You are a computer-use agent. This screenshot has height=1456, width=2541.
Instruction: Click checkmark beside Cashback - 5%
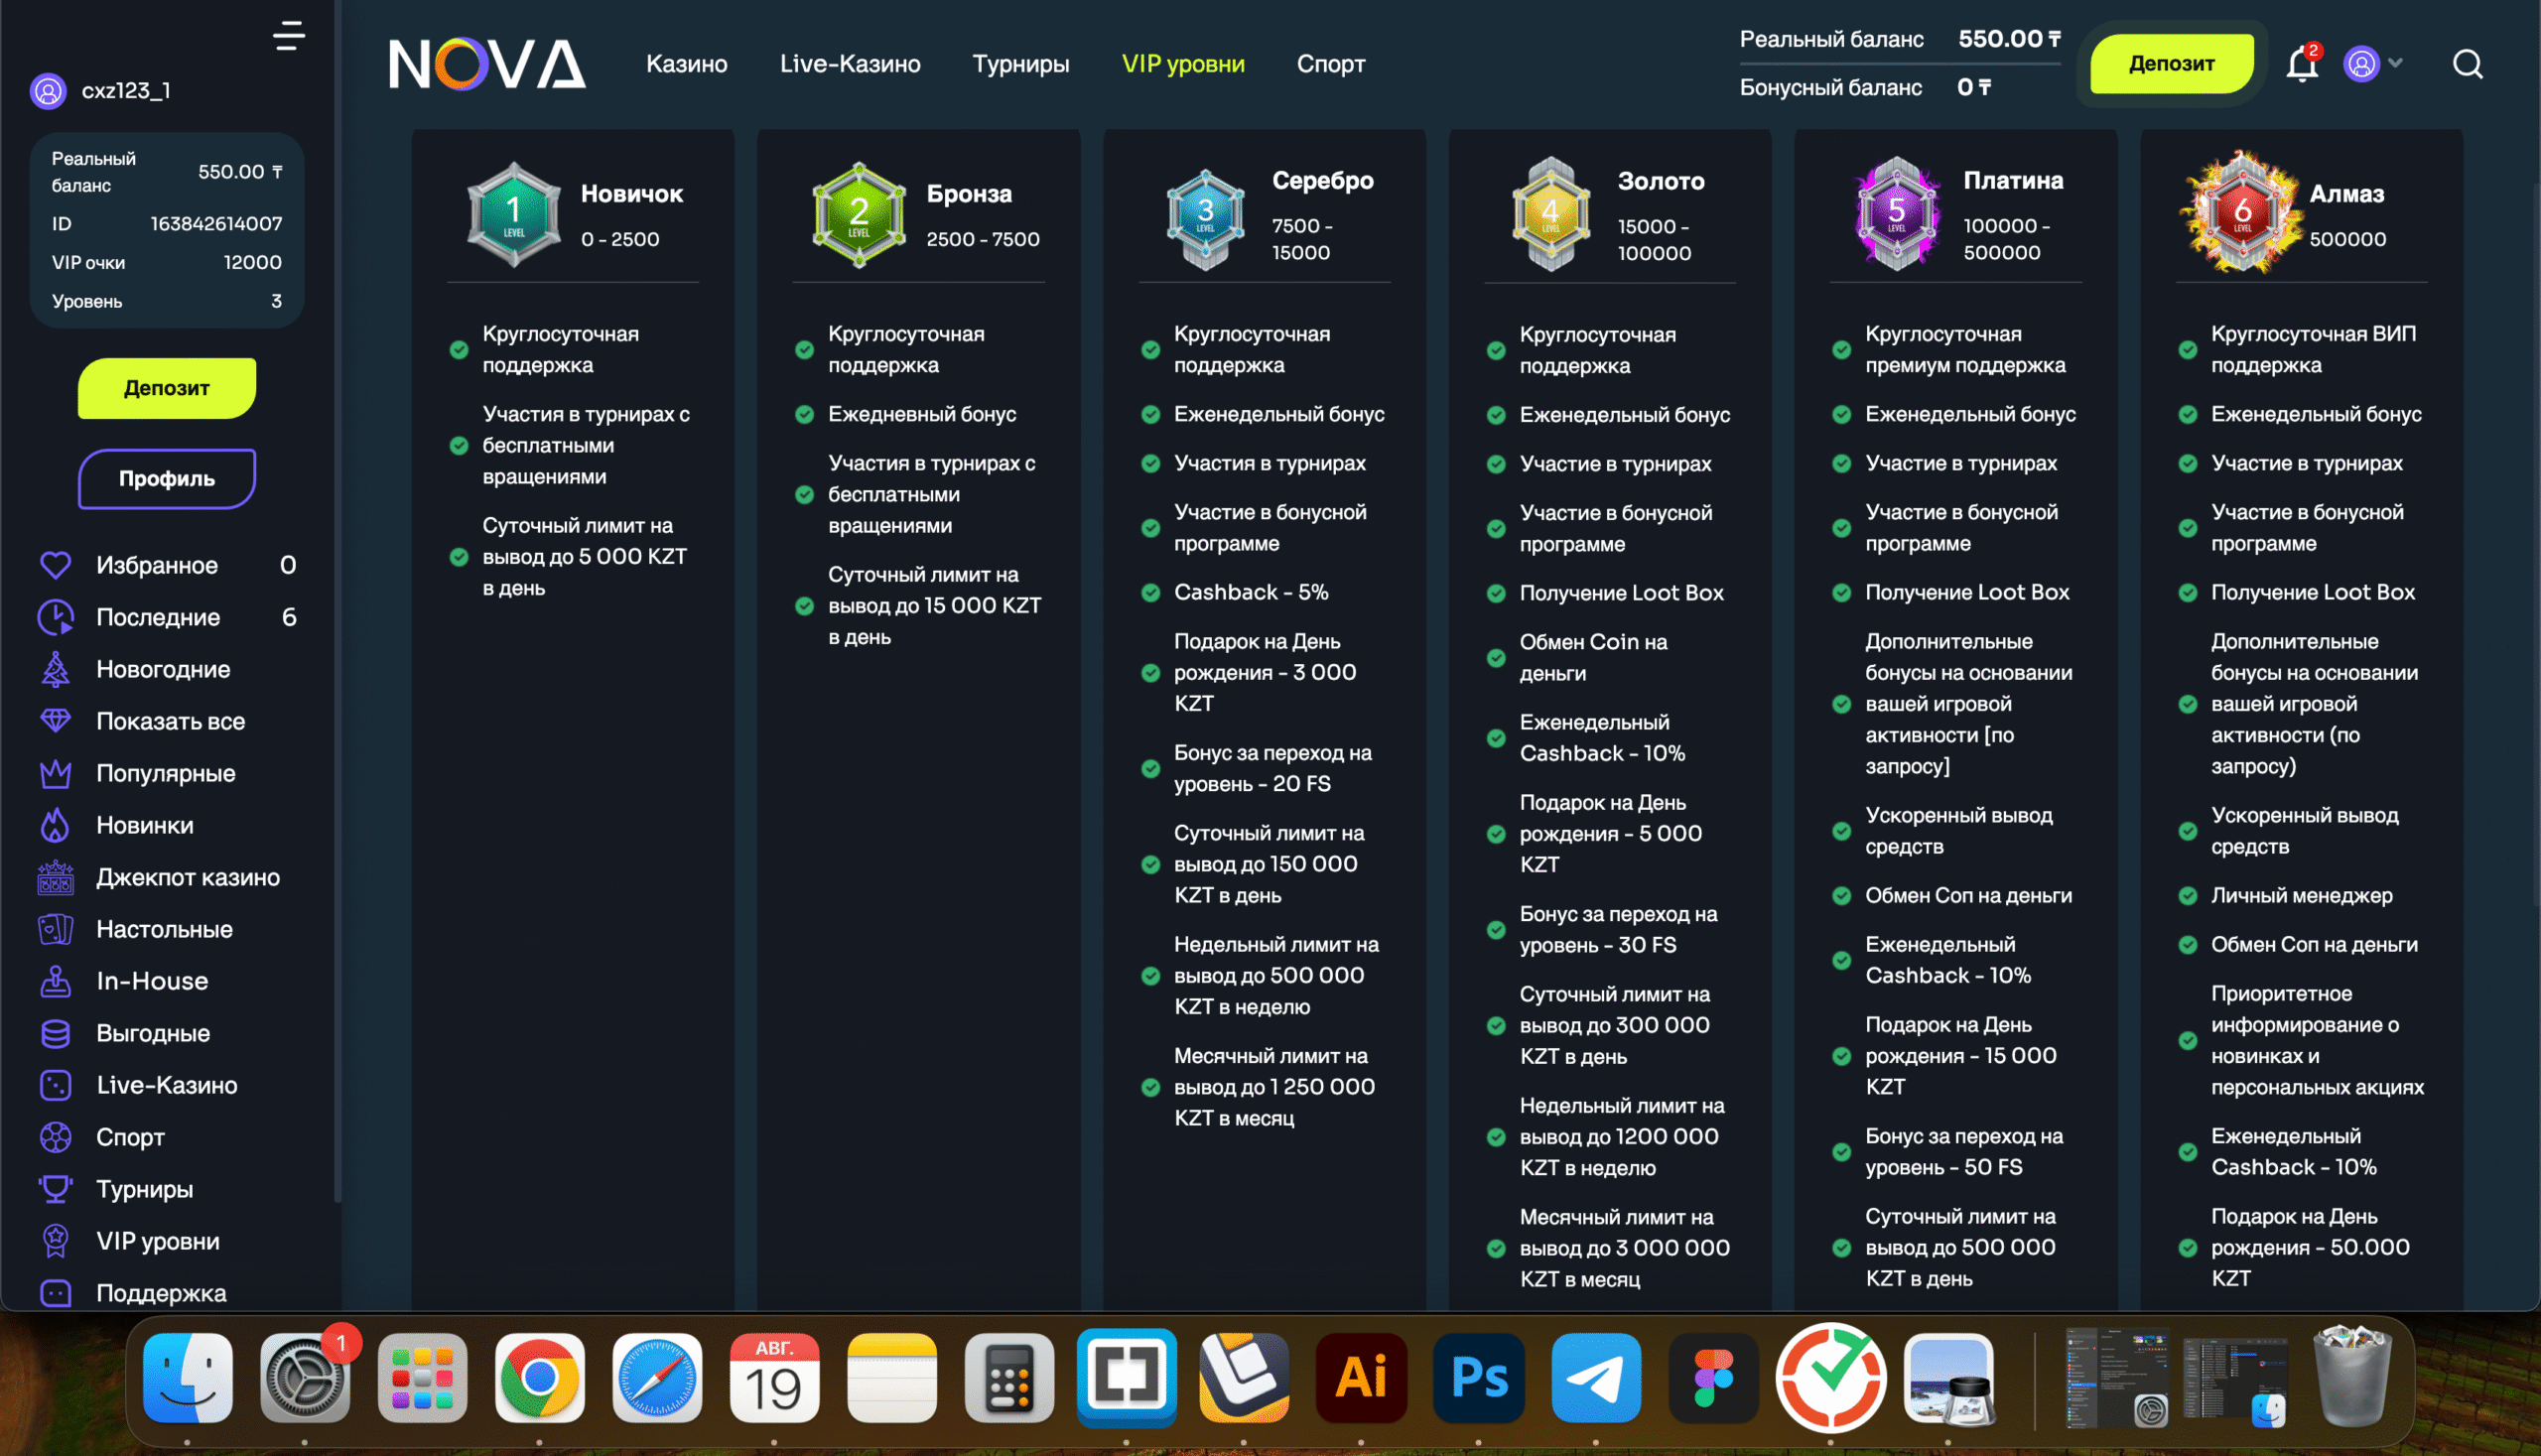(1150, 592)
